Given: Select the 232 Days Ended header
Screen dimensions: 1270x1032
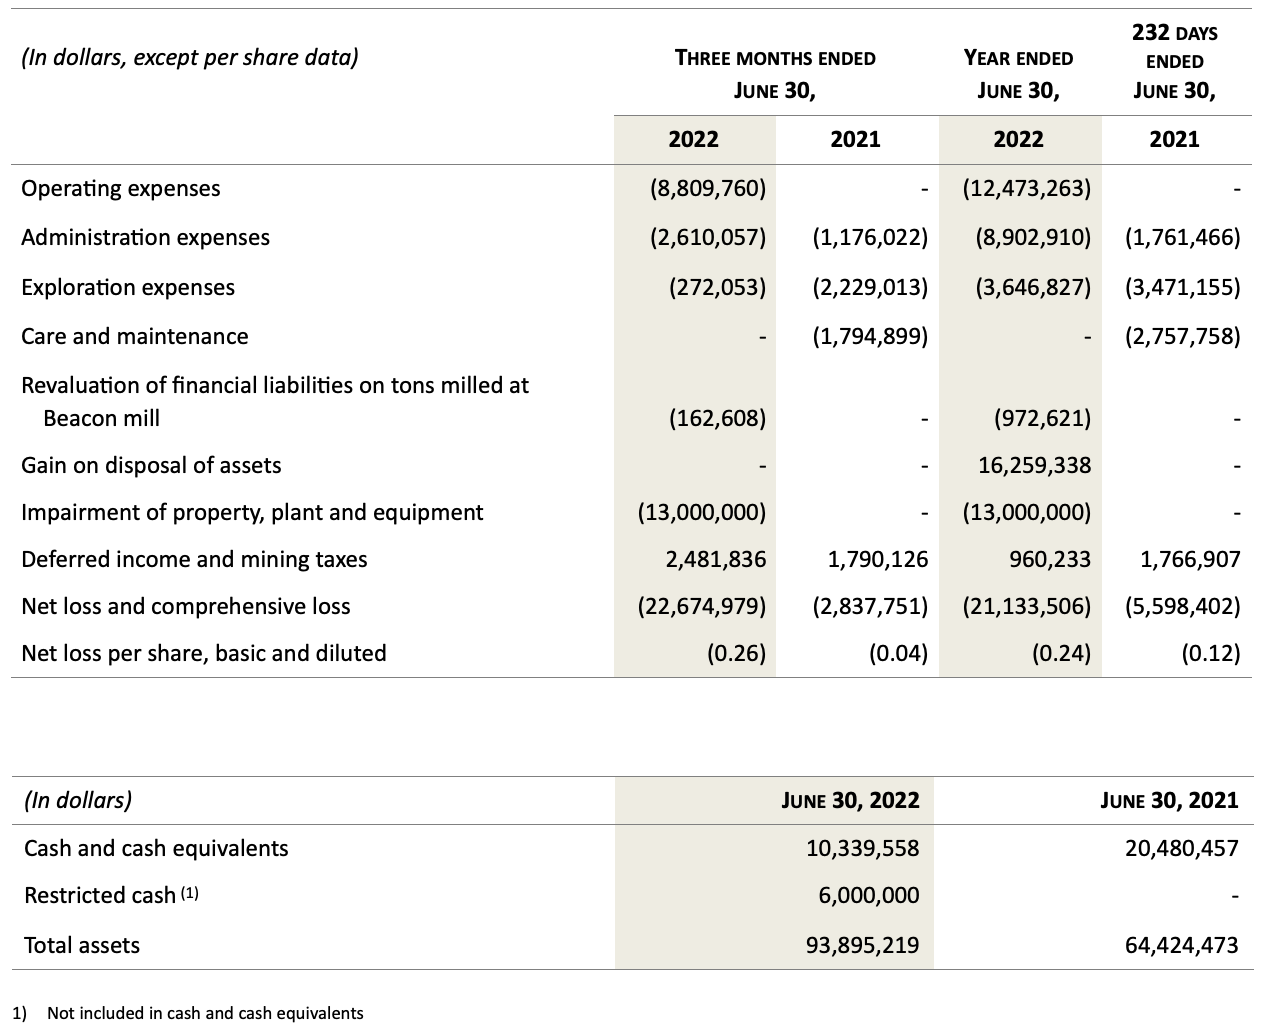Looking at the screenshot, I should pos(1174,61).
